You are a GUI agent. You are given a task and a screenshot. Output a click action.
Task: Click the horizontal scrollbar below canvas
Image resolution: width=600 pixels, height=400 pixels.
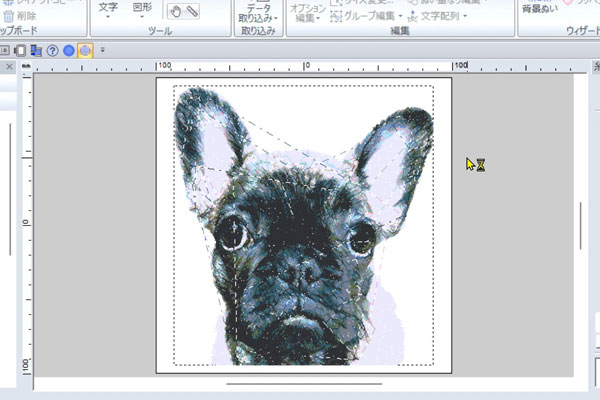click(304, 384)
